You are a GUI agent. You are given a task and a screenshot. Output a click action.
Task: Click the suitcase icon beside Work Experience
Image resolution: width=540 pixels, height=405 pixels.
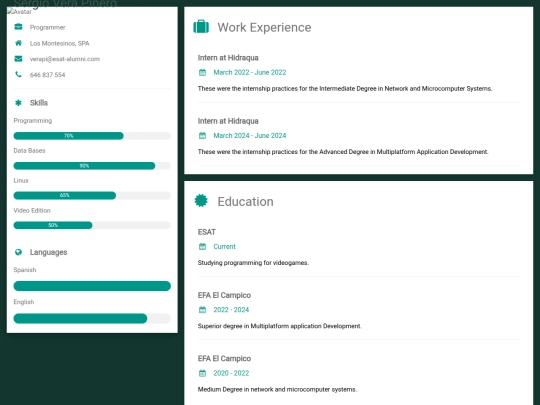click(201, 27)
